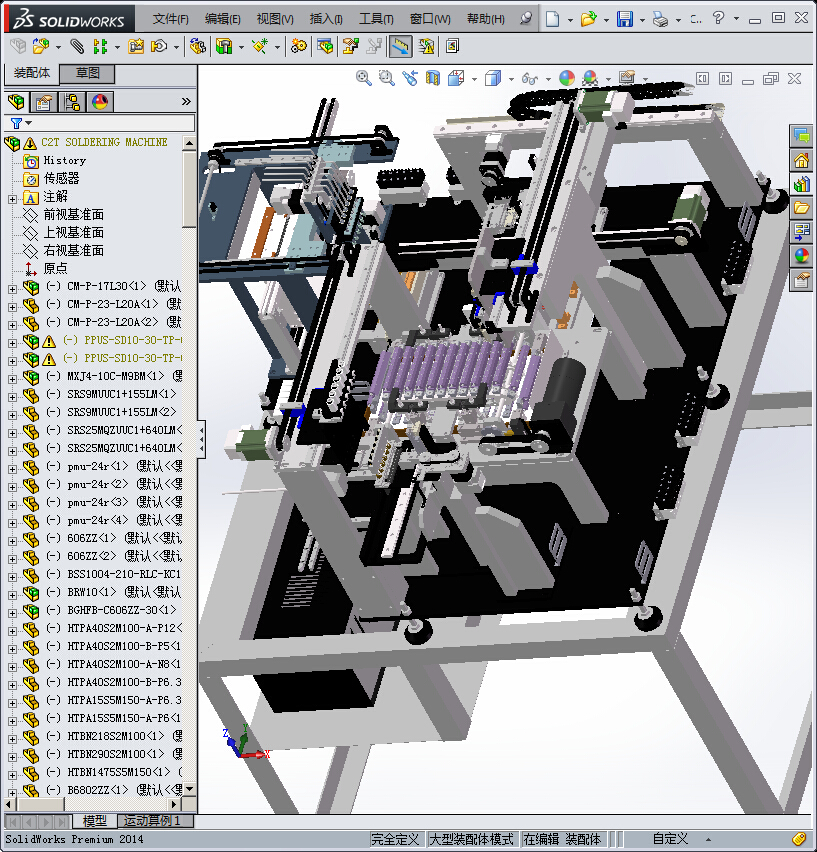Image resolution: width=817 pixels, height=852 pixels.
Task: Open the 窗口(W) menu
Action: pyautogui.click(x=430, y=19)
